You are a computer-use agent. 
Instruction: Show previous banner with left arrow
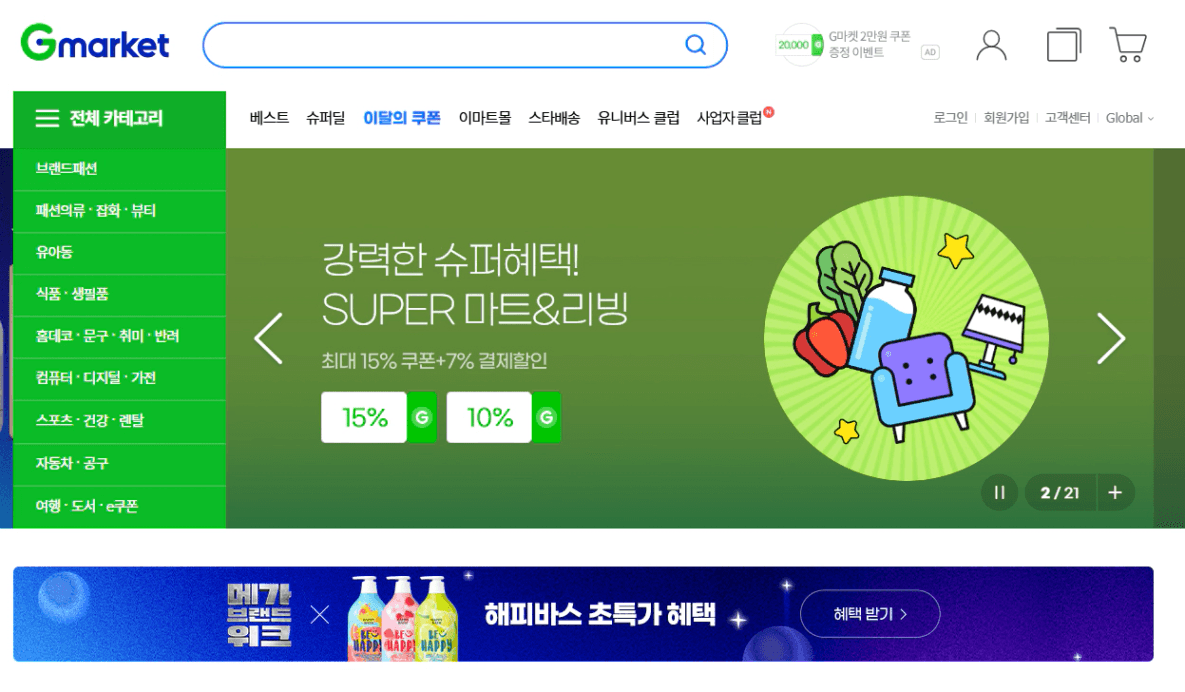point(268,338)
